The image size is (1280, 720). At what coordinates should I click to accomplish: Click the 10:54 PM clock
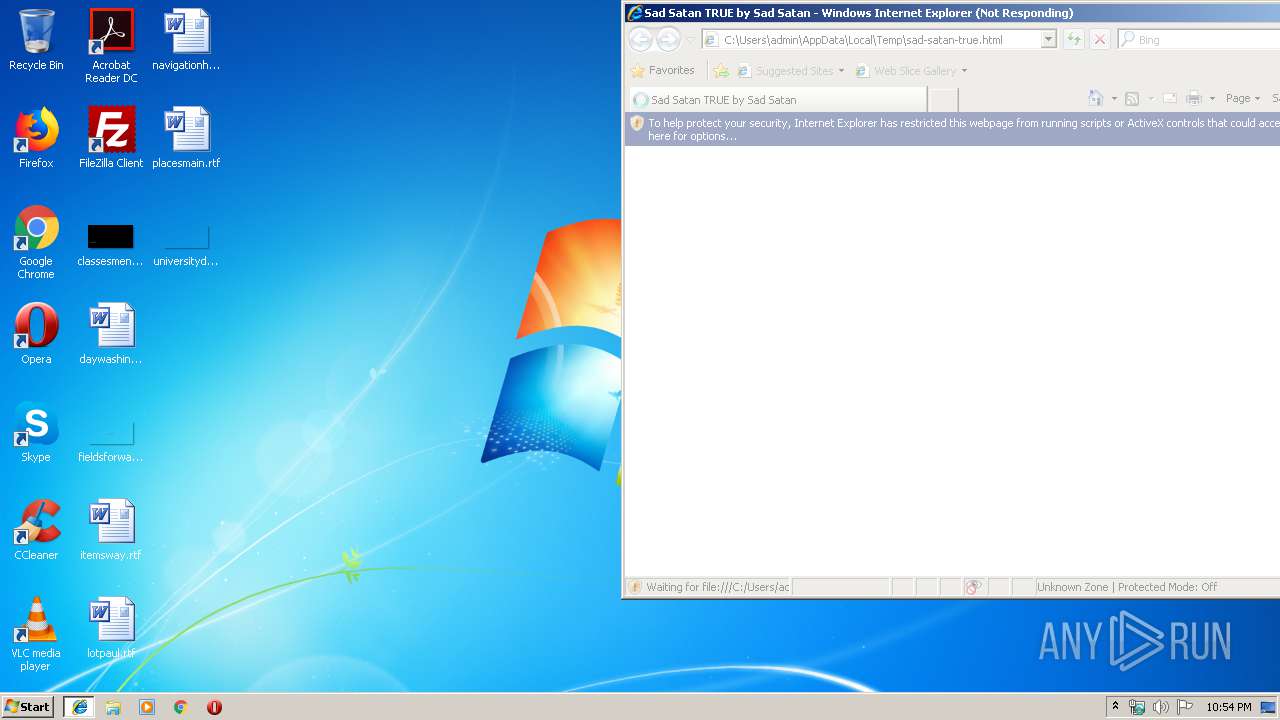coord(1228,707)
